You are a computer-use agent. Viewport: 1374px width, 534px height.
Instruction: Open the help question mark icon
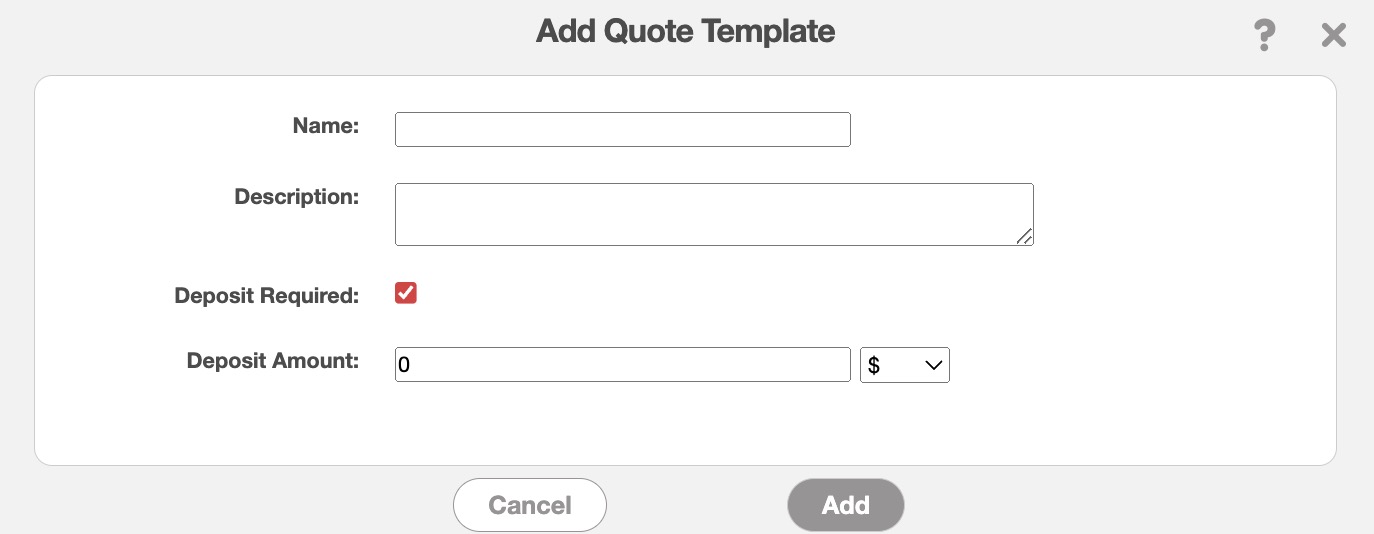pyautogui.click(x=1264, y=36)
